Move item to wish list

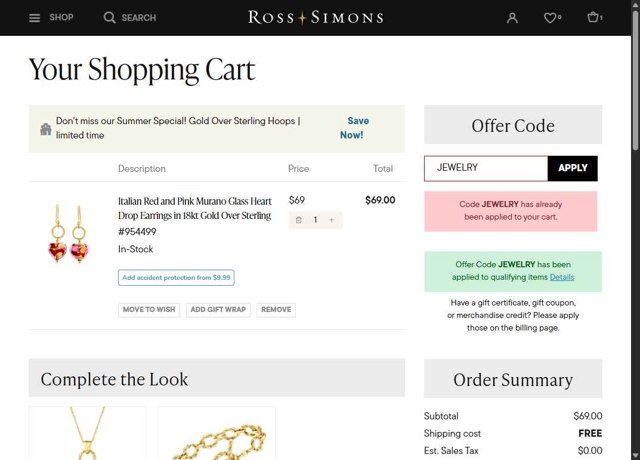[149, 310]
